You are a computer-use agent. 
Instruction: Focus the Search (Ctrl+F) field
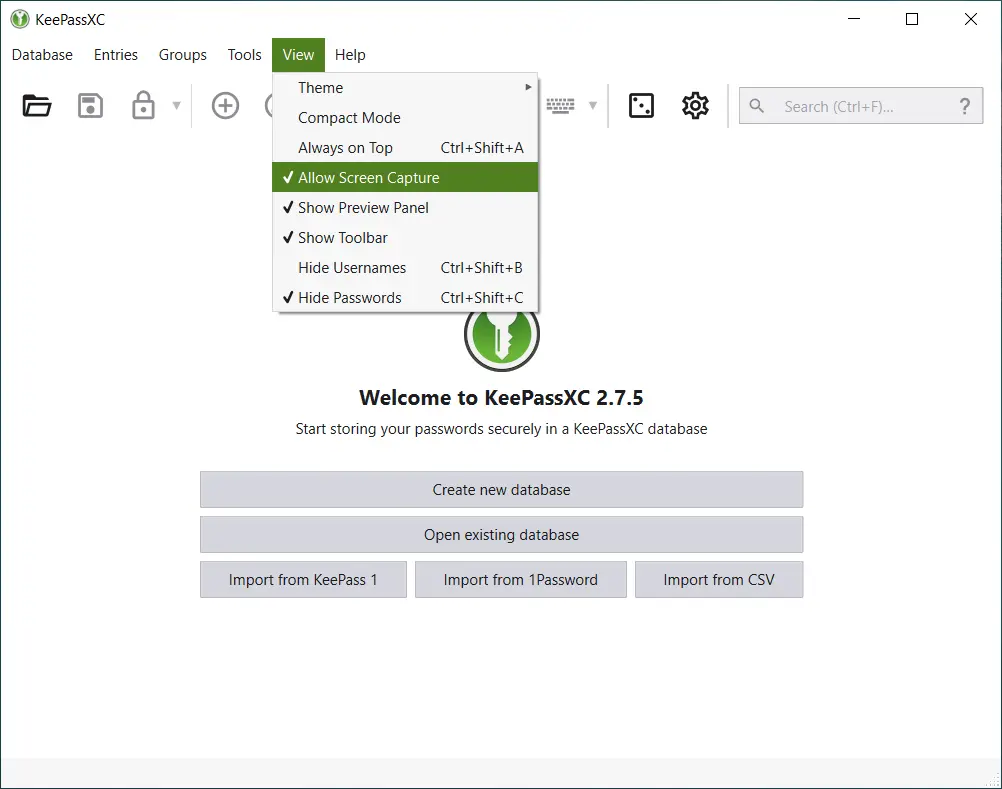coord(861,106)
